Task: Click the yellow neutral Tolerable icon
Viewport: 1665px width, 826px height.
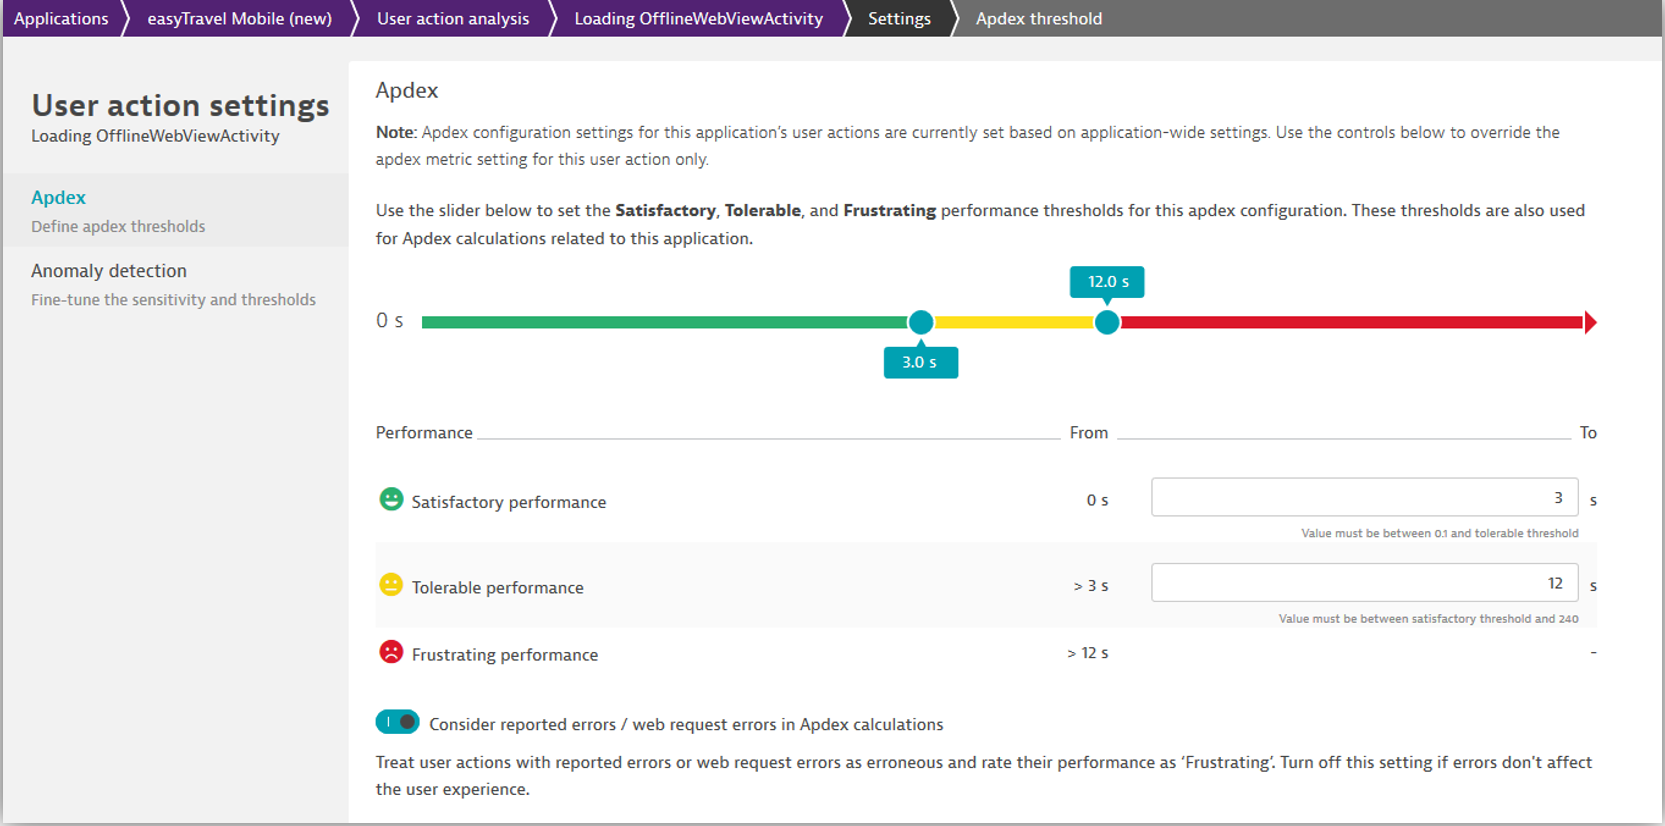Action: (x=391, y=585)
